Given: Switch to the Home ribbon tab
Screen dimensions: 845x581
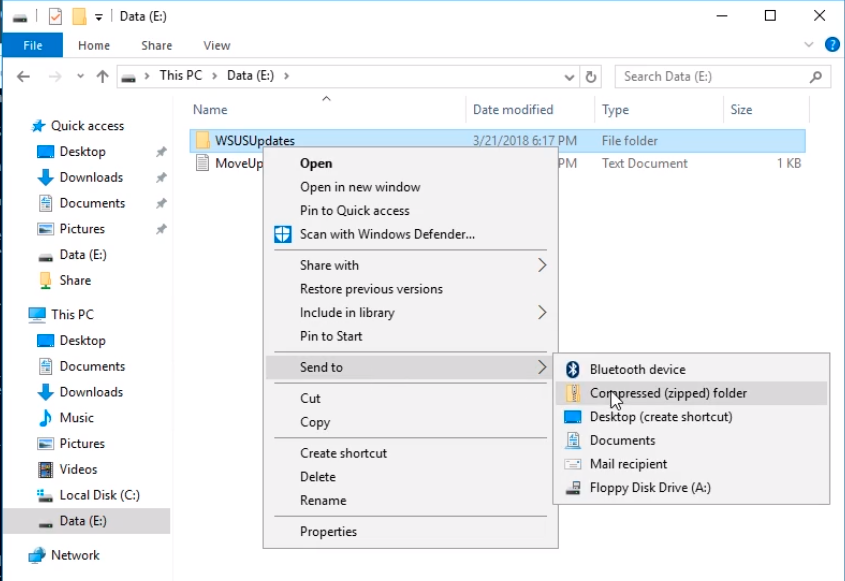Looking at the screenshot, I should tap(94, 45).
